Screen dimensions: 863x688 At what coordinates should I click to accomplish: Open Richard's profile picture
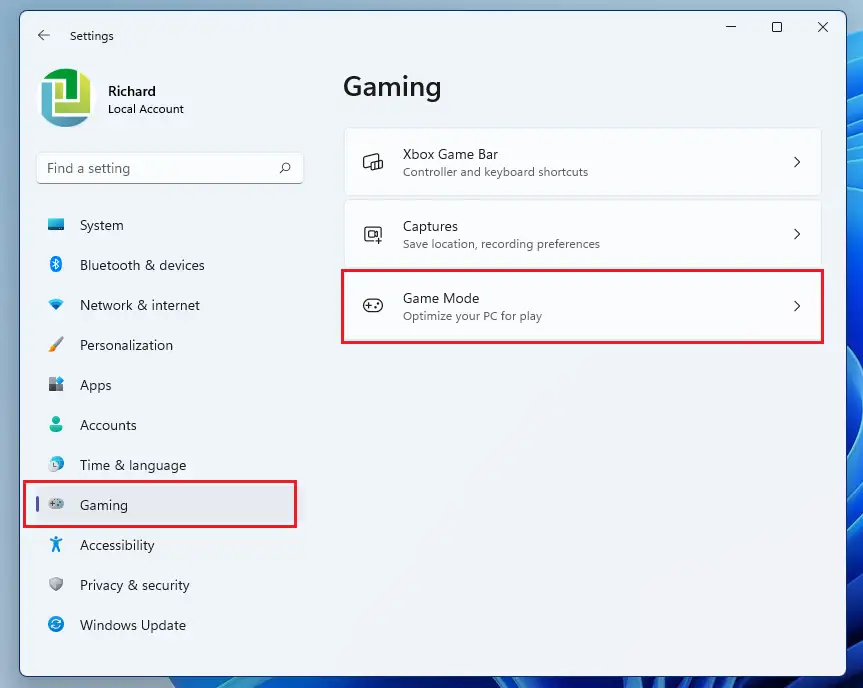(66, 98)
